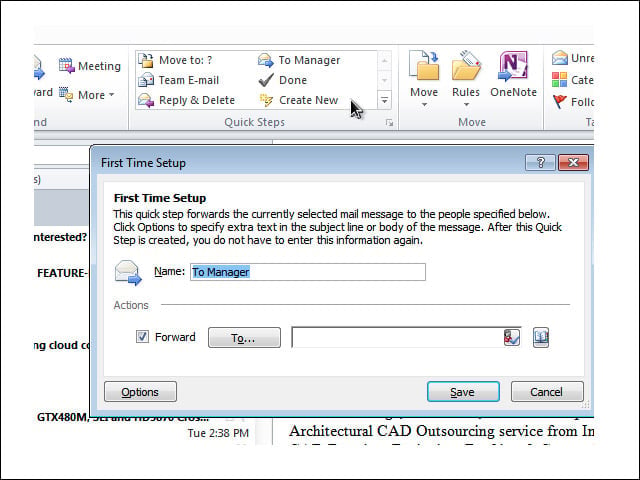
Task: Select the To Manager quick step
Action: [299, 60]
